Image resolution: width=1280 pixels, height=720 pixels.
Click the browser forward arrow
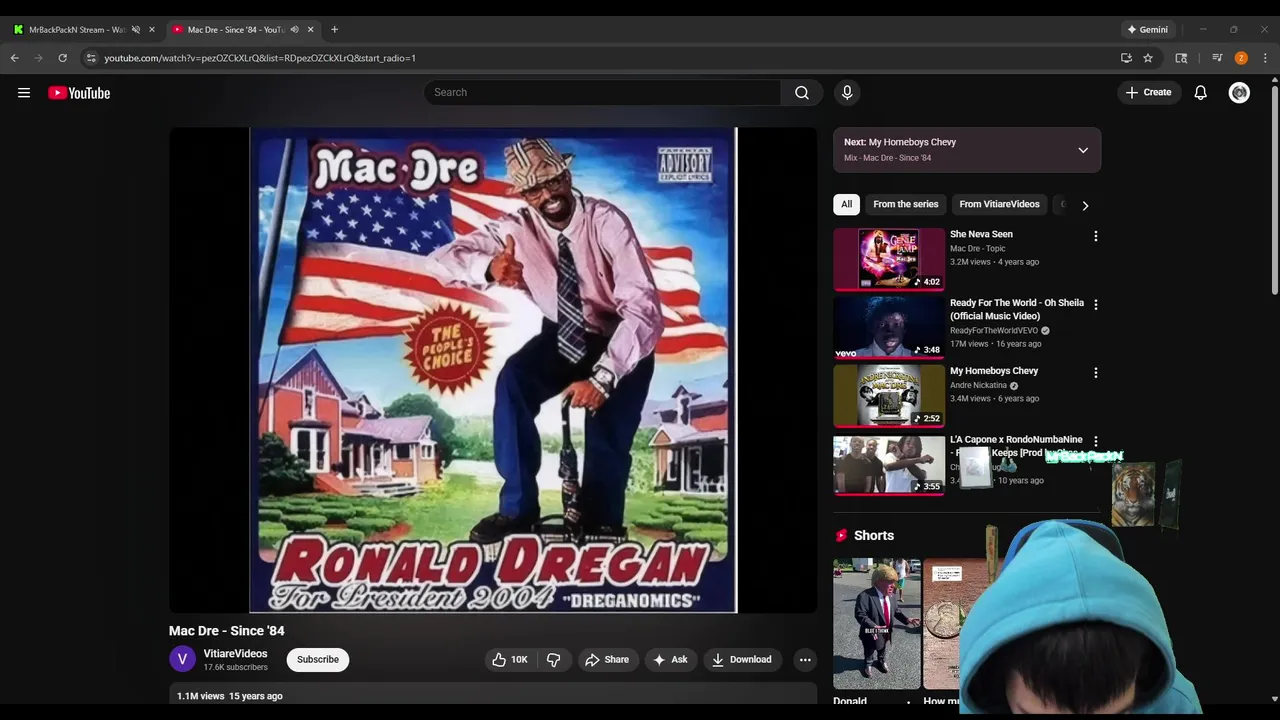click(39, 58)
